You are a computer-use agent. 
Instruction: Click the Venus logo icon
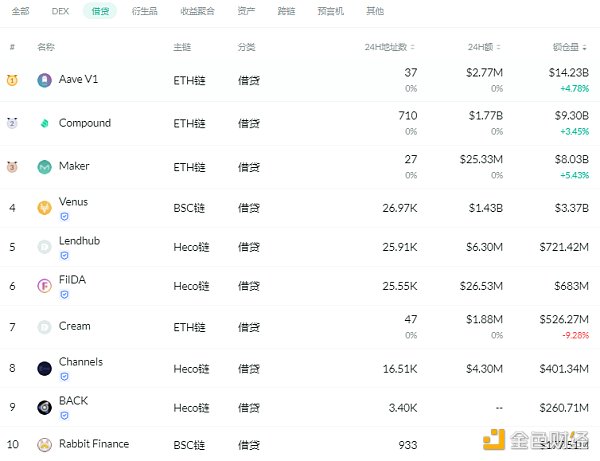pos(44,208)
